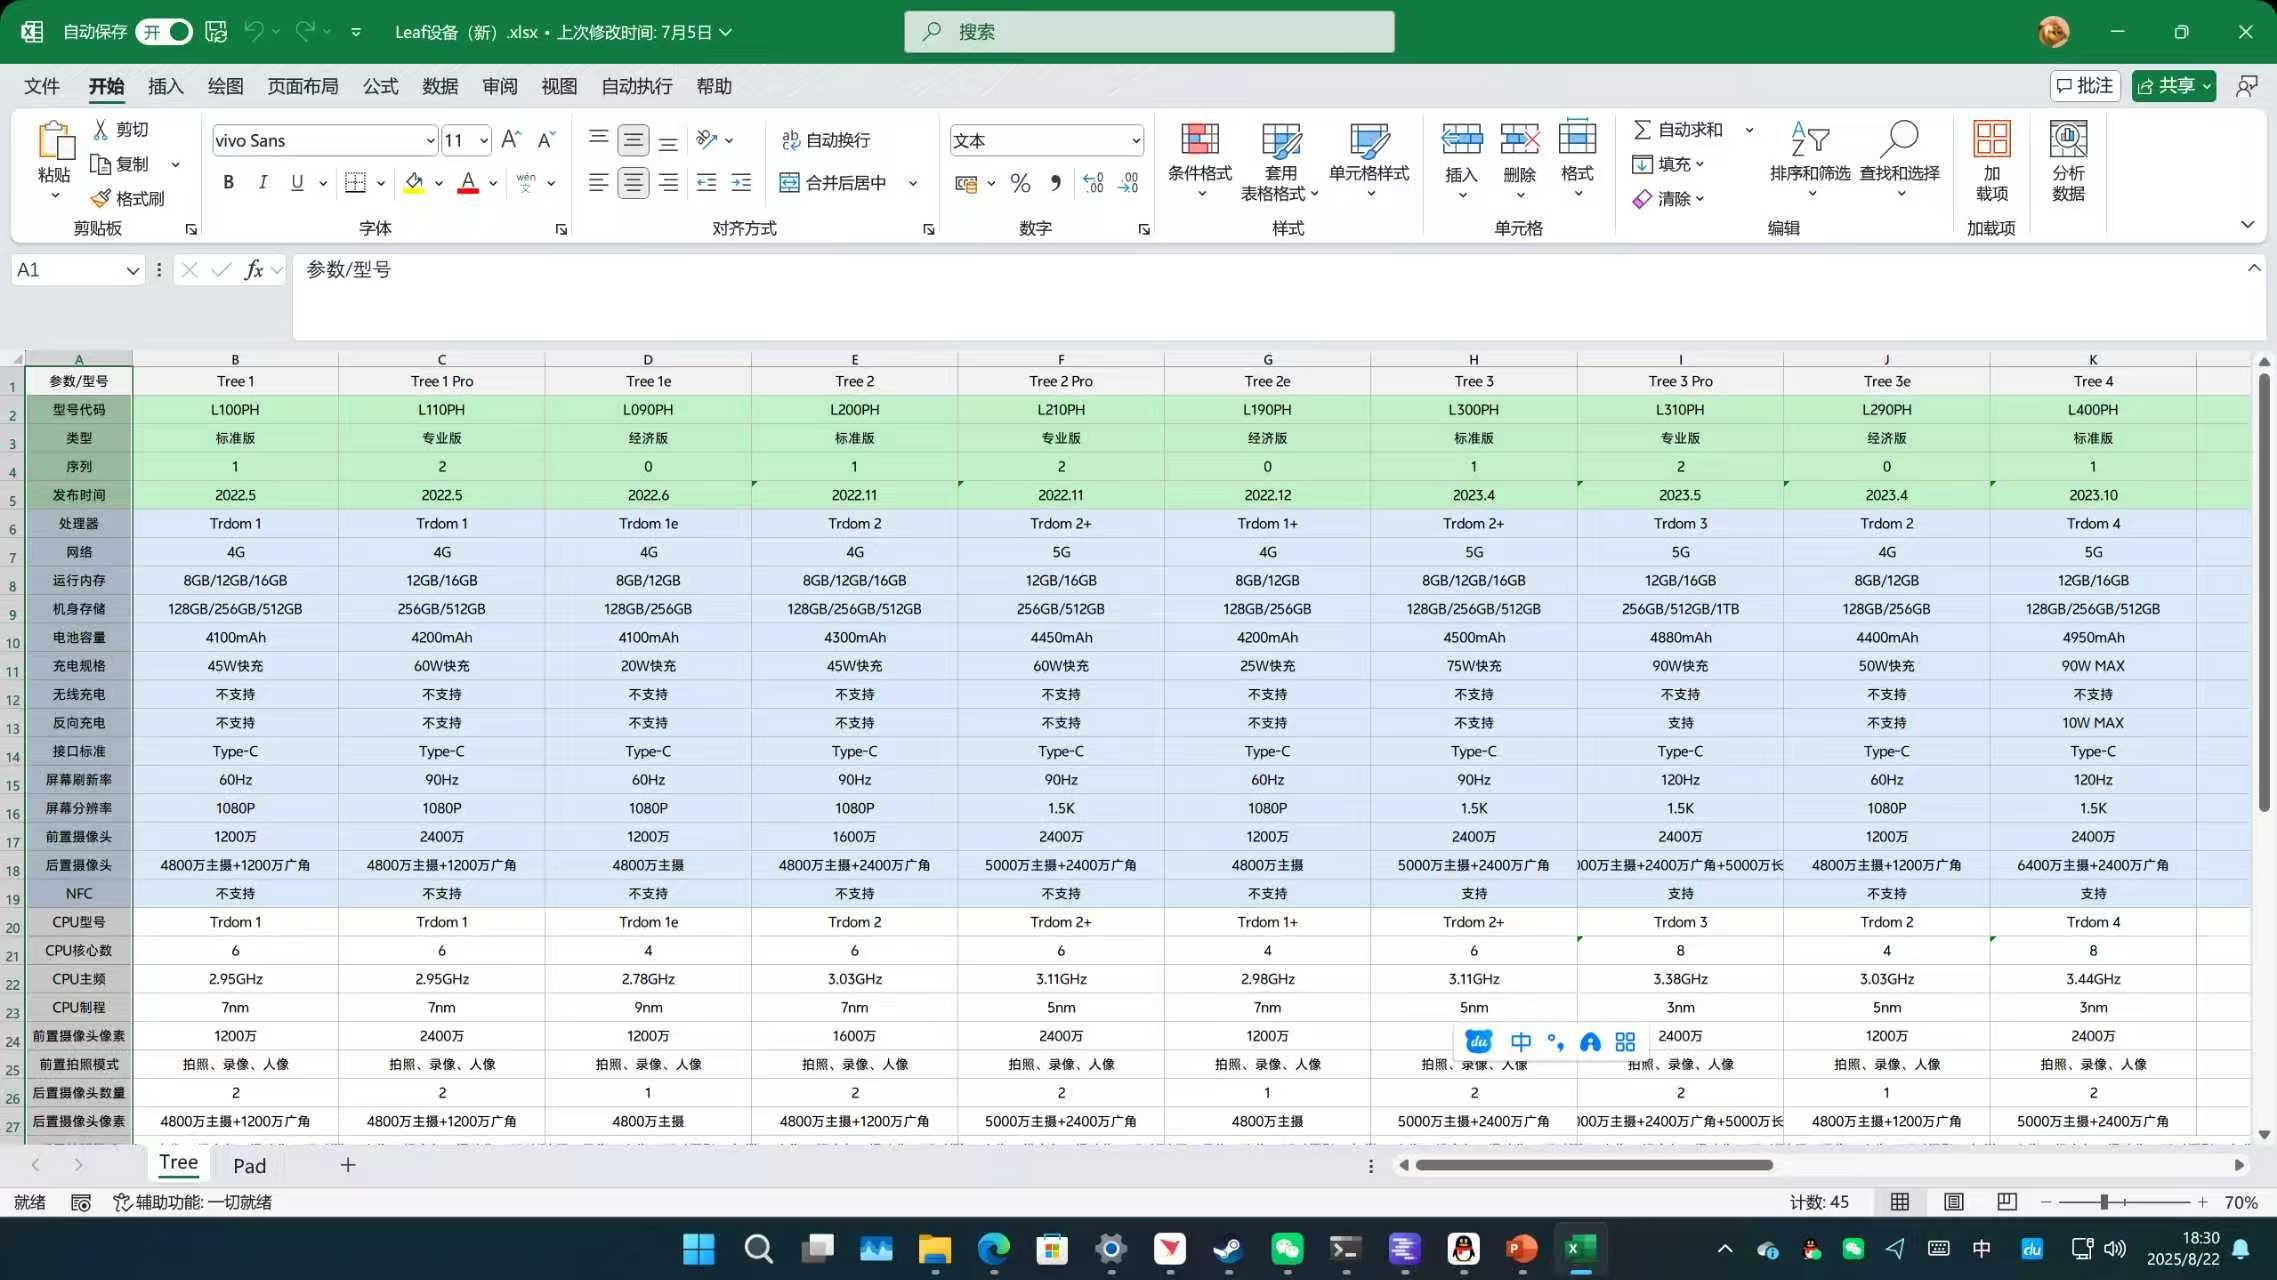Switch to the 公式 ribbon tab
2277x1280 pixels.
(381, 87)
